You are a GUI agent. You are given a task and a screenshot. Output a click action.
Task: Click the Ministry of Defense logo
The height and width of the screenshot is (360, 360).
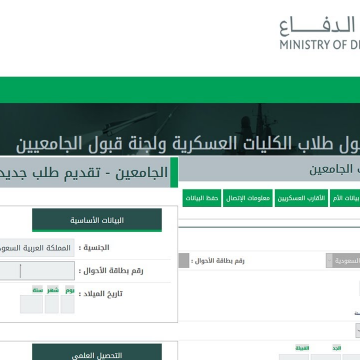tap(319, 34)
